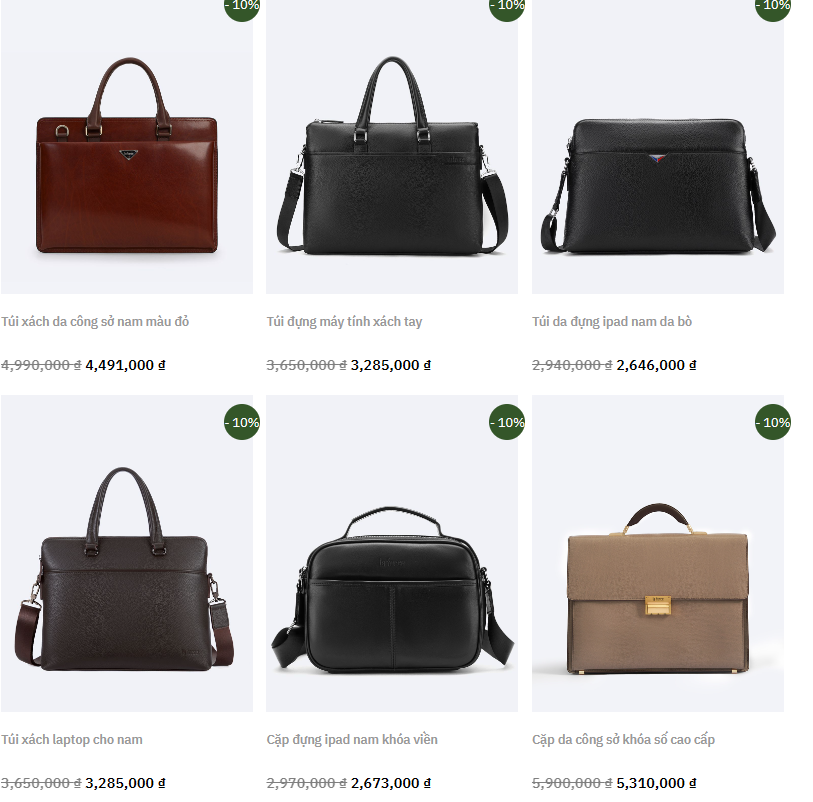The height and width of the screenshot is (802, 813).
Task: Click "Túi xách laptop cho nam" title
Action: tap(72, 739)
